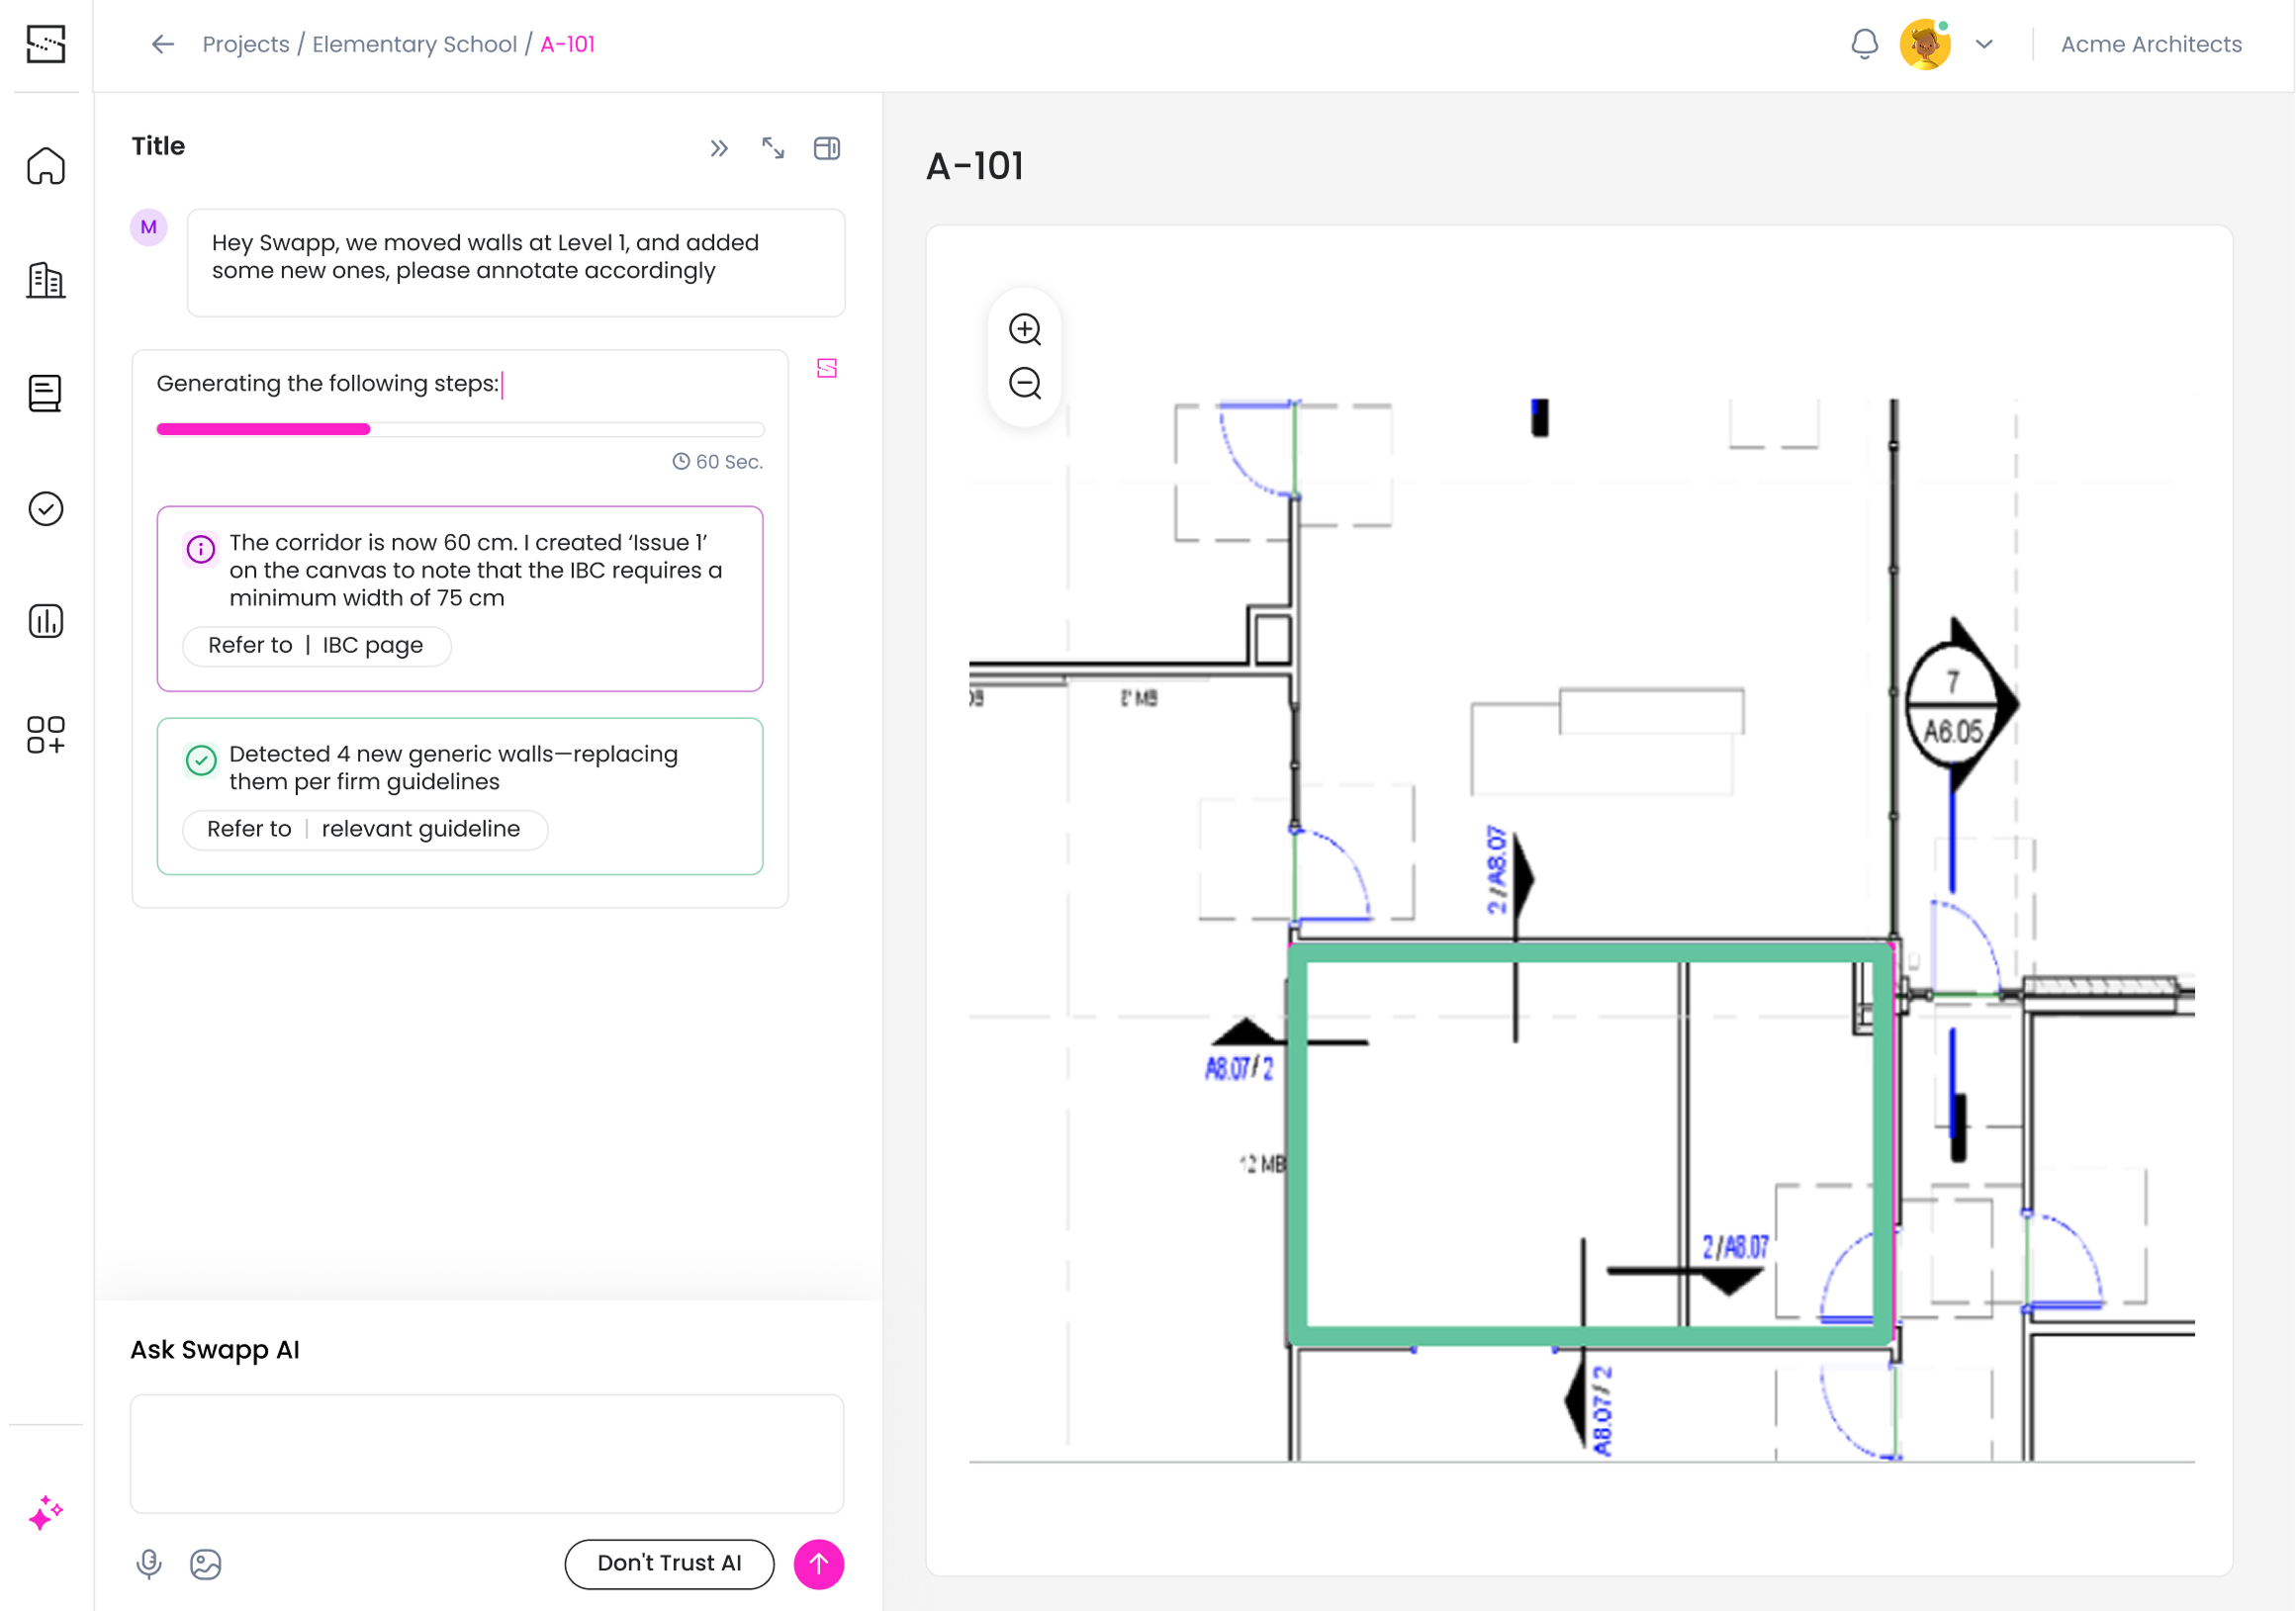Send the message with pink arrow button

pos(819,1564)
